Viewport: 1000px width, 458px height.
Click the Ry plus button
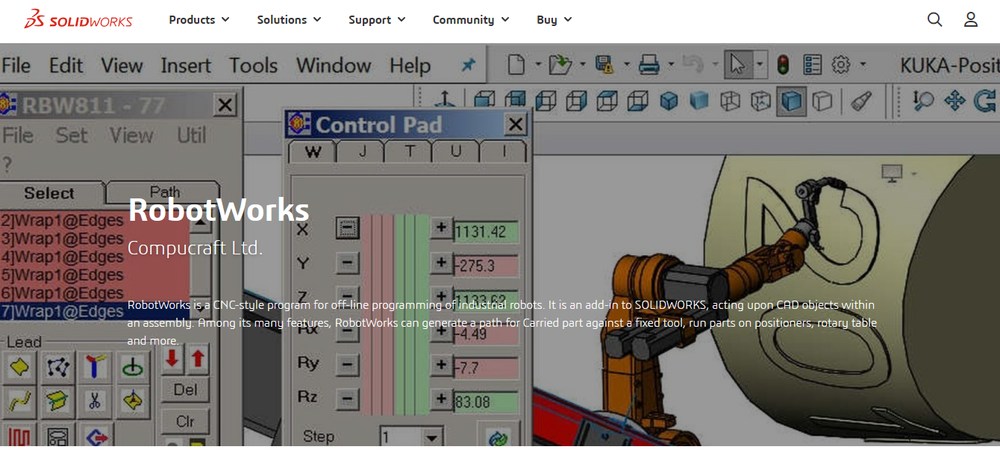click(441, 364)
